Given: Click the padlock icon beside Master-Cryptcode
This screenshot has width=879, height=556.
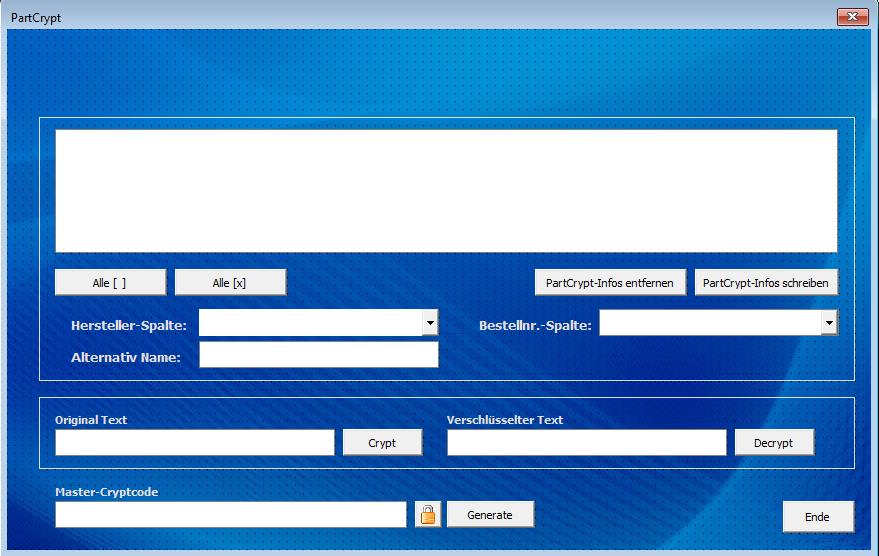Looking at the screenshot, I should click(428, 515).
